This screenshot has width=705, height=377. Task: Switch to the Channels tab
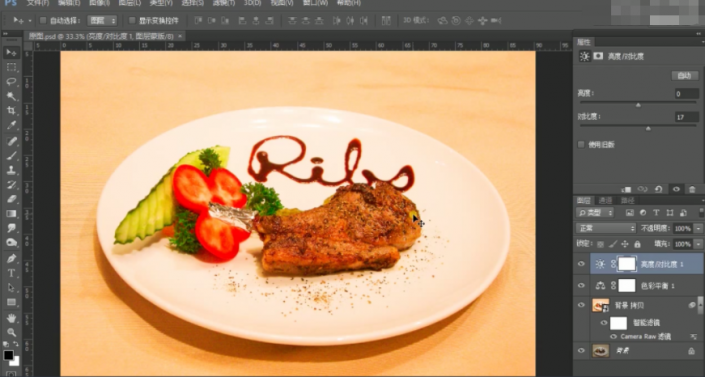(x=605, y=201)
